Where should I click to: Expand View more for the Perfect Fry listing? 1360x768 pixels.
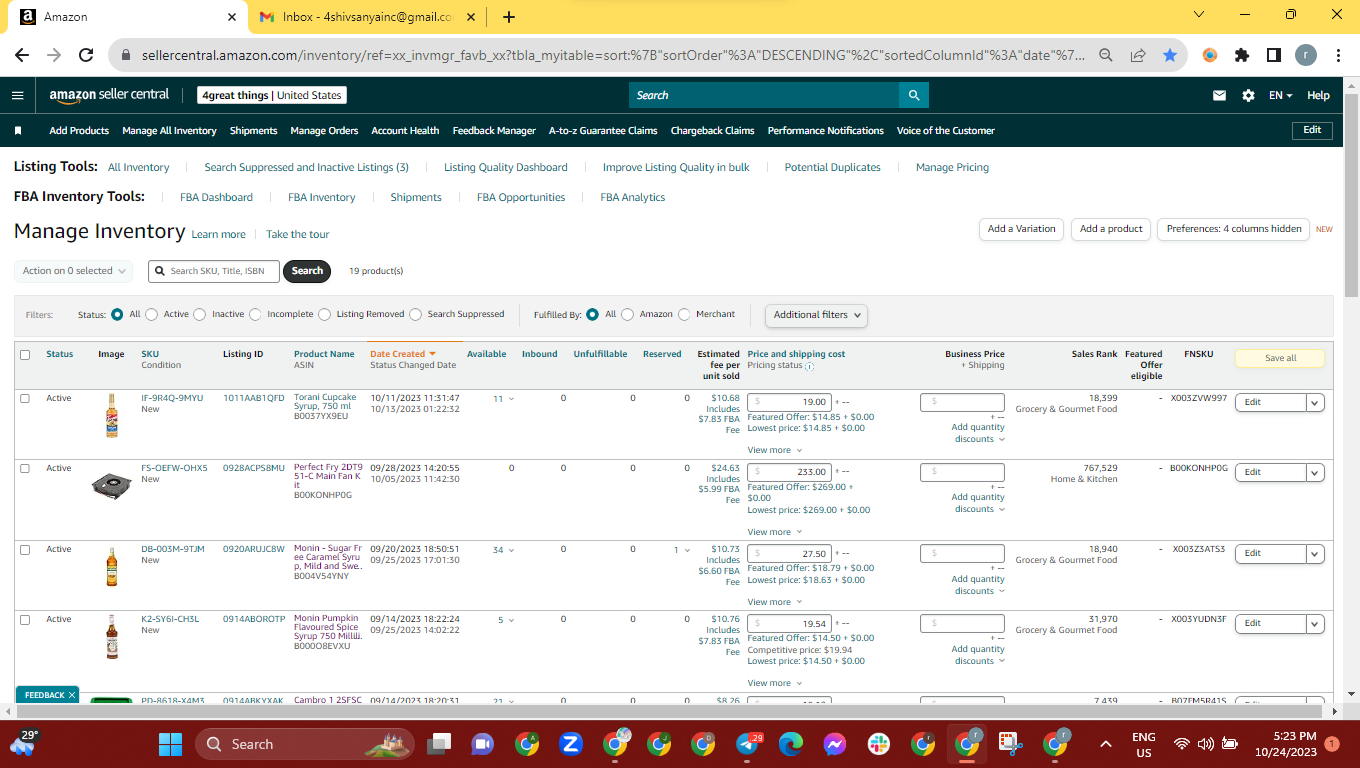[x=773, y=532]
